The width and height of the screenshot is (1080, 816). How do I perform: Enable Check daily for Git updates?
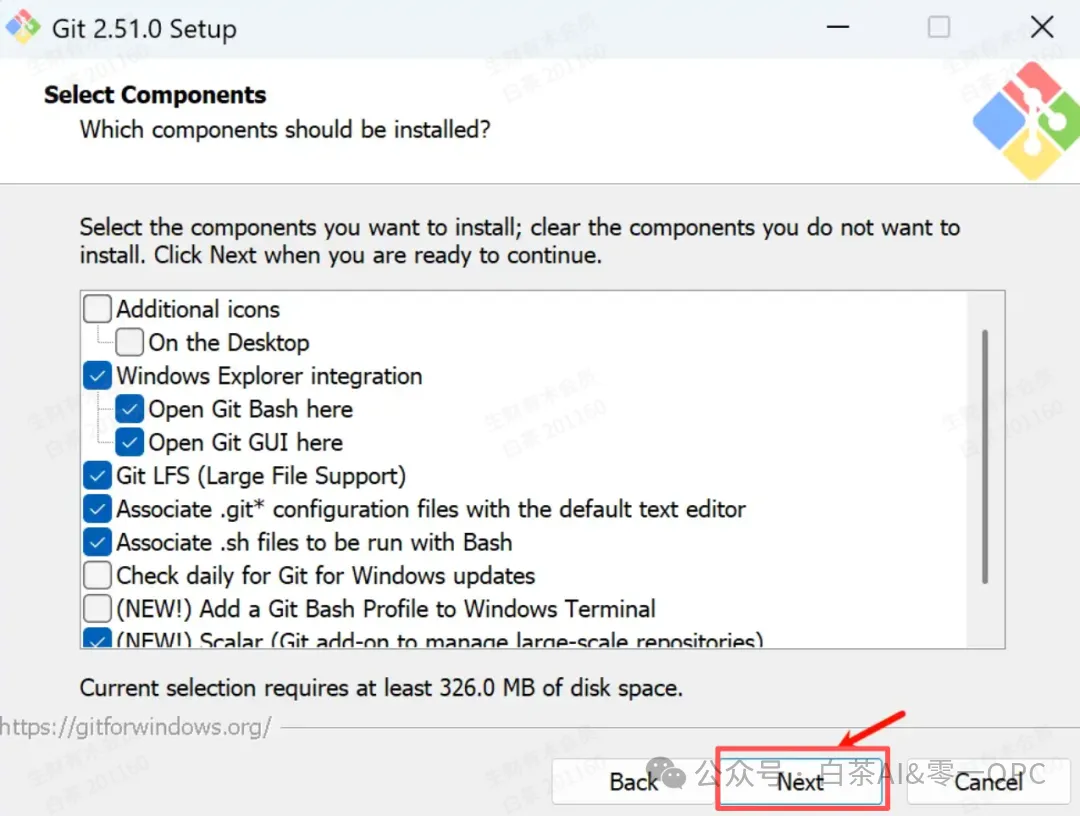(x=97, y=575)
